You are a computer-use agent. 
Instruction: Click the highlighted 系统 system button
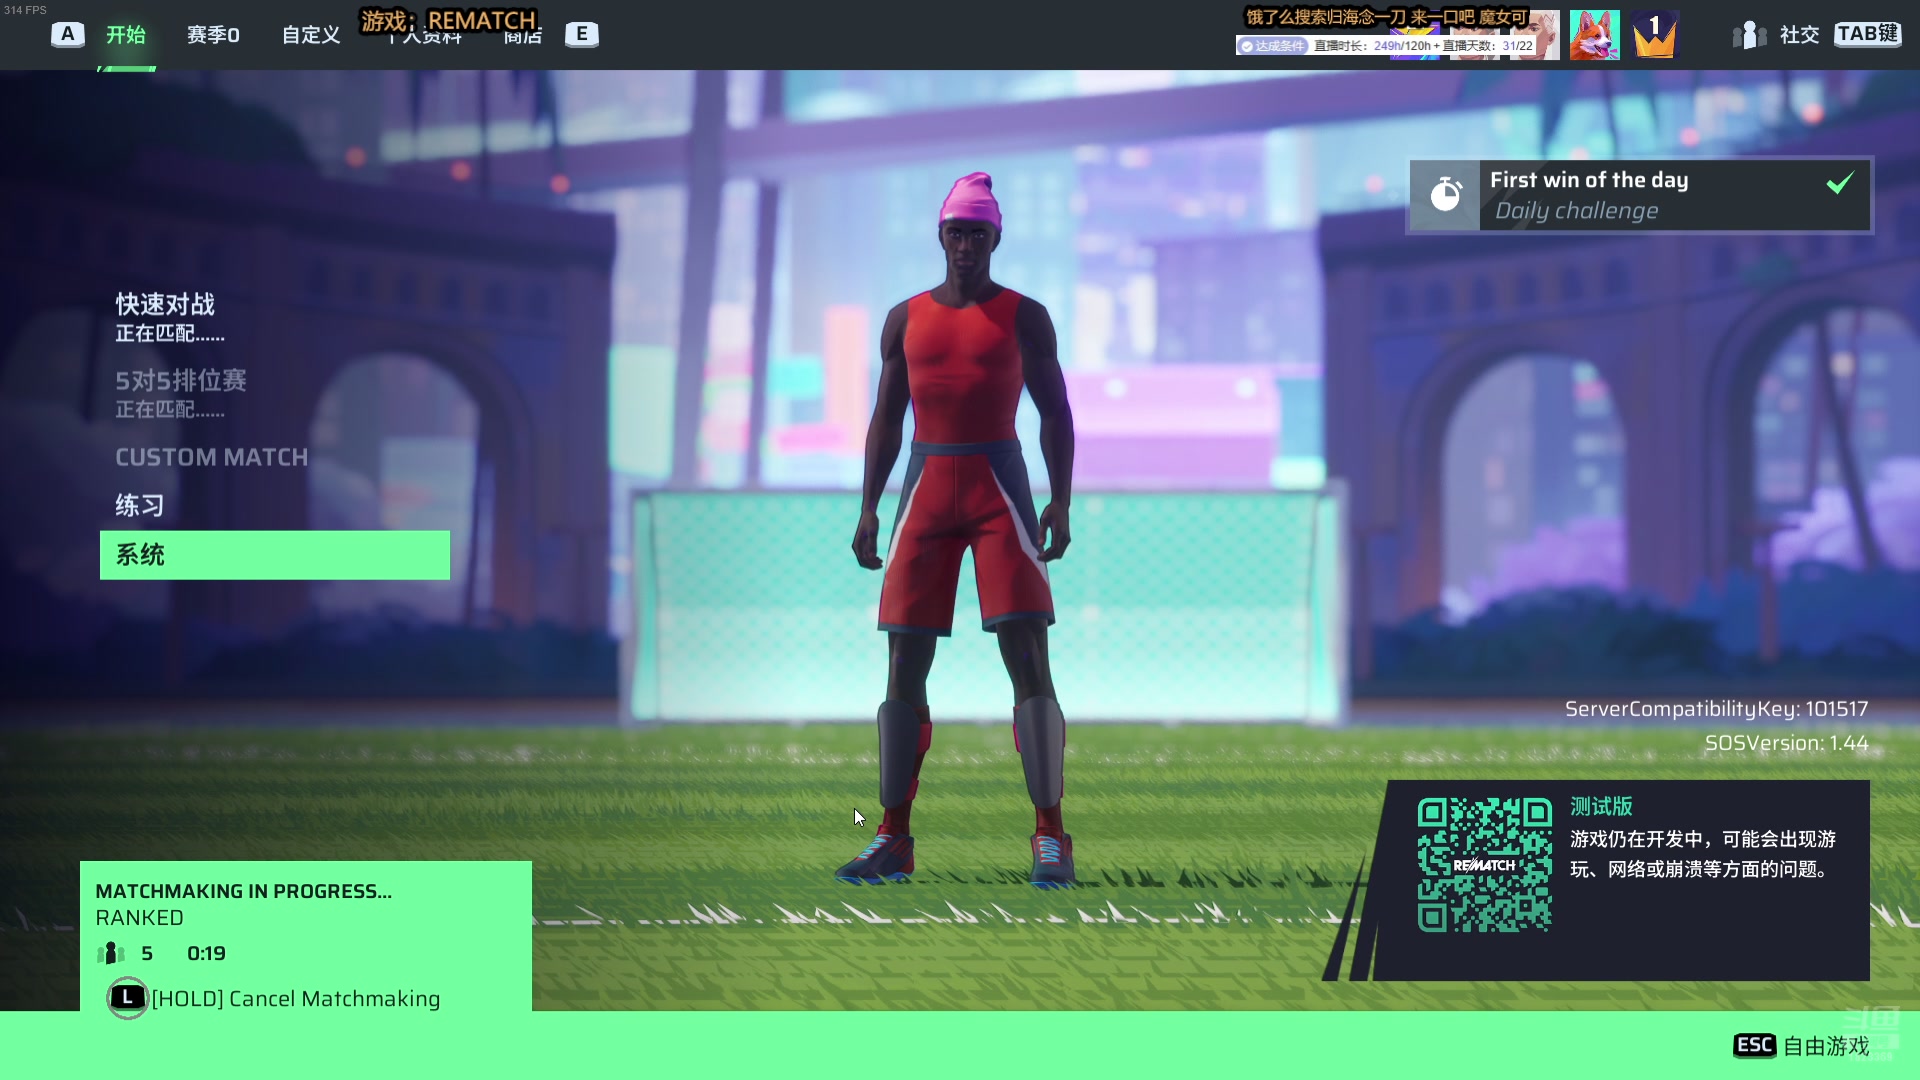[x=274, y=555]
